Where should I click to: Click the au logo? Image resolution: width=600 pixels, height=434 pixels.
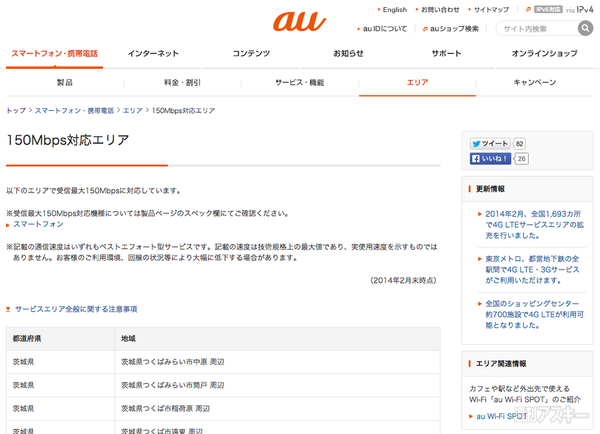point(299,21)
